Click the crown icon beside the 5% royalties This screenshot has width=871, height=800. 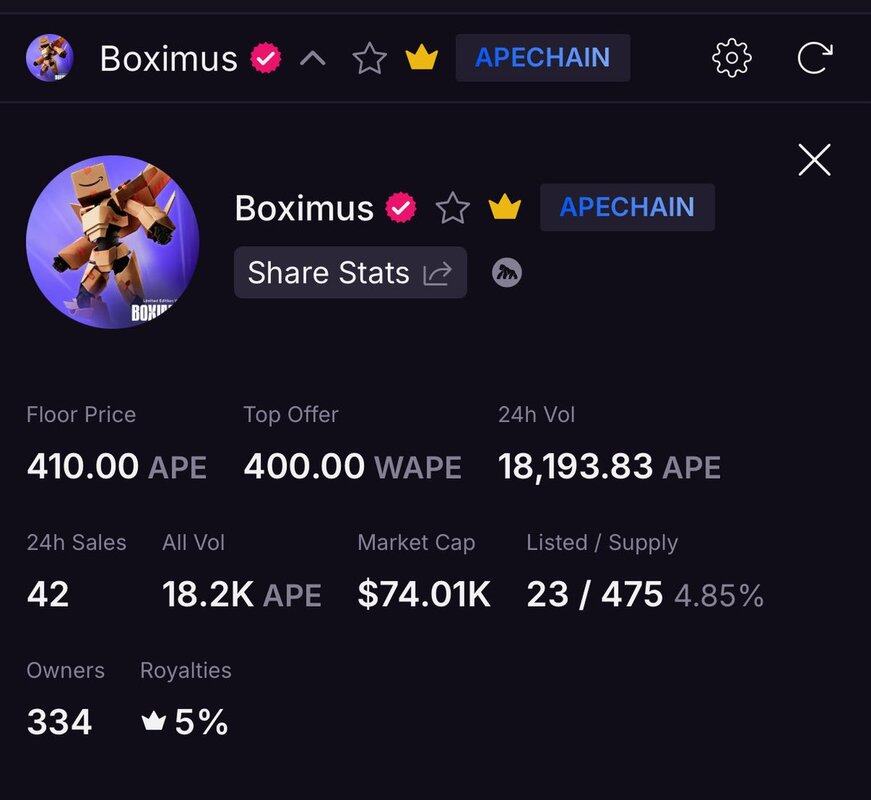pyautogui.click(x=153, y=721)
